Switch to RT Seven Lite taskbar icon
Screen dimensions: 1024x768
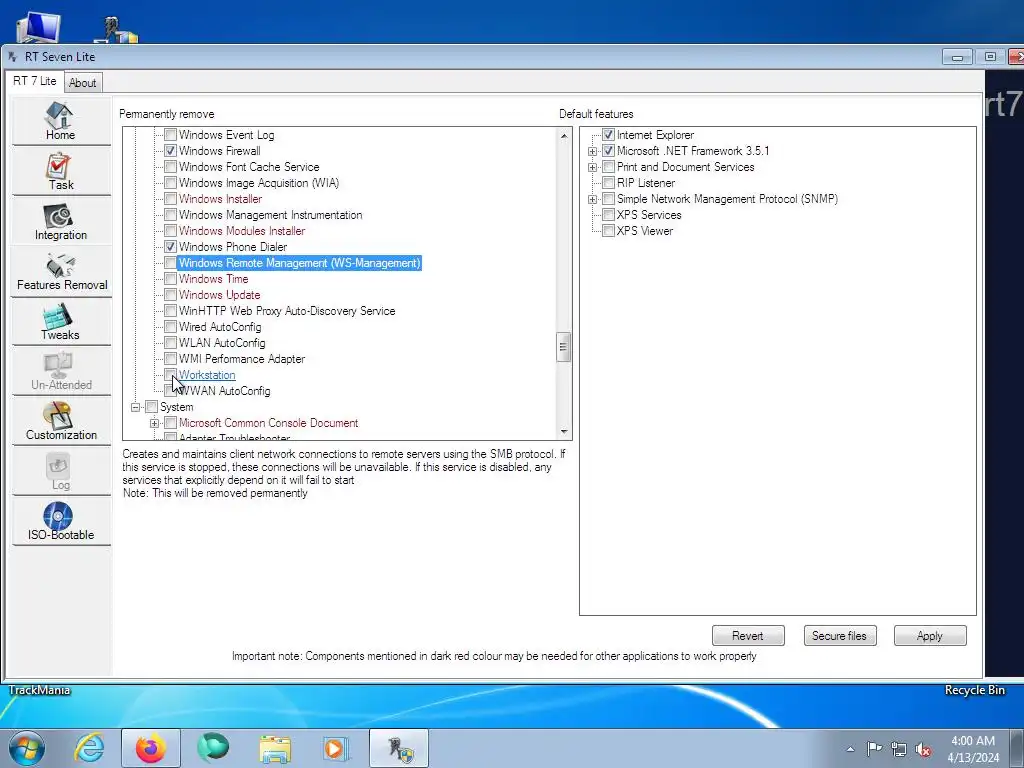point(399,748)
